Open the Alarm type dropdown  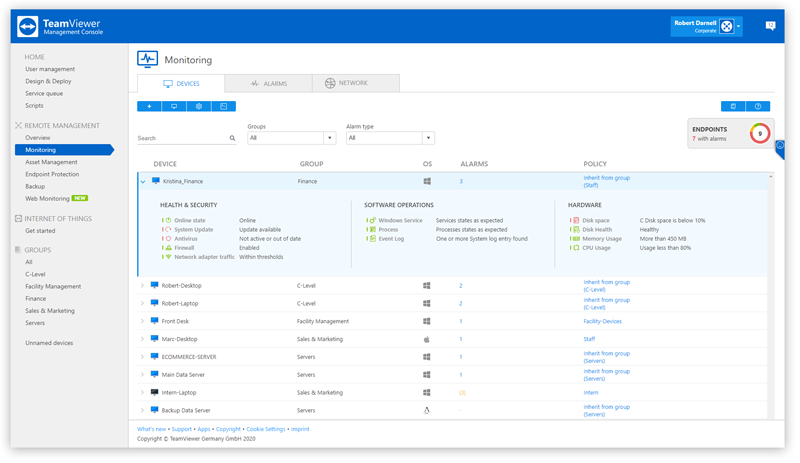tap(389, 138)
